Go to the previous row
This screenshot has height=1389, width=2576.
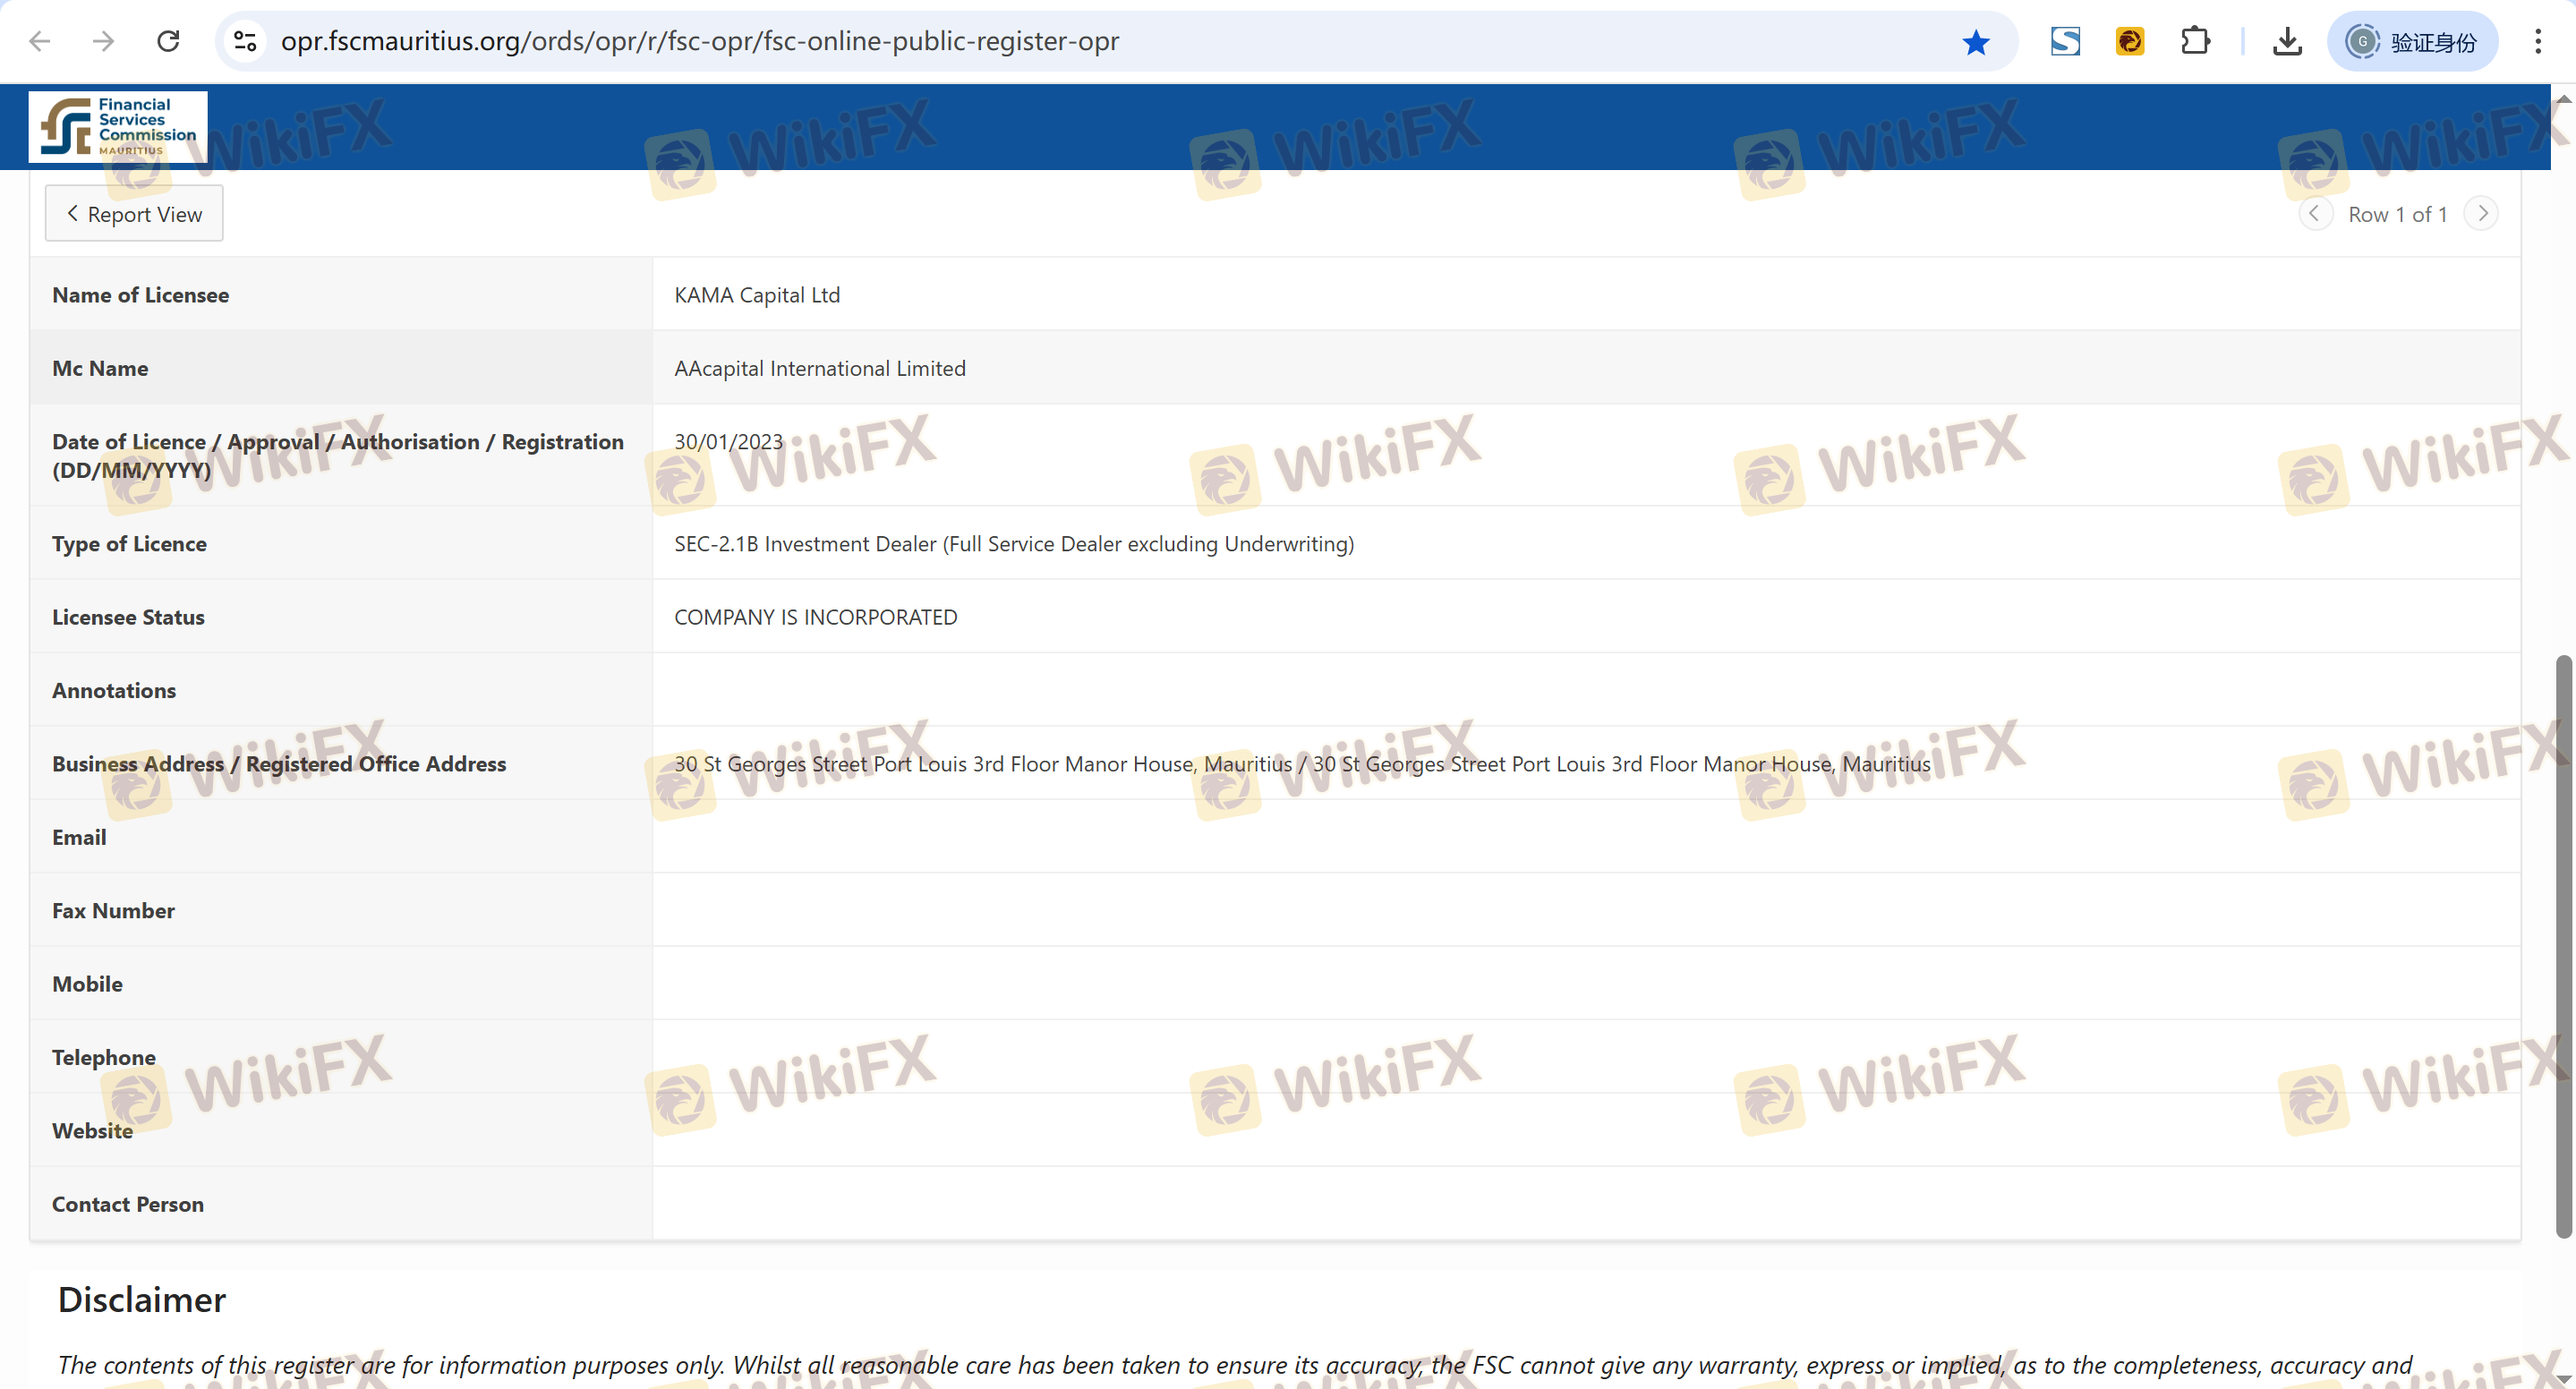point(2315,213)
